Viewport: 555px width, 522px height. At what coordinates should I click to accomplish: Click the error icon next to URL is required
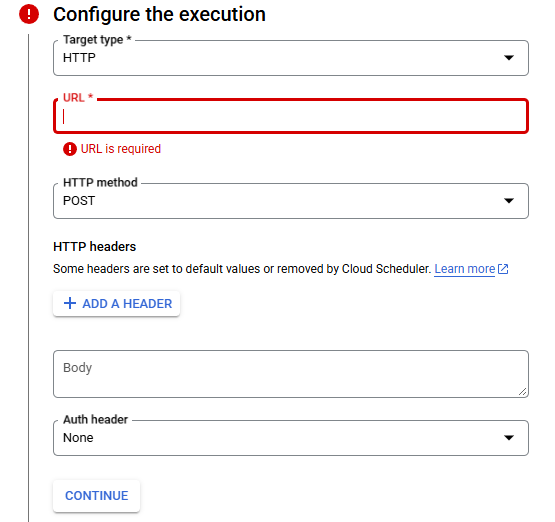click(70, 149)
